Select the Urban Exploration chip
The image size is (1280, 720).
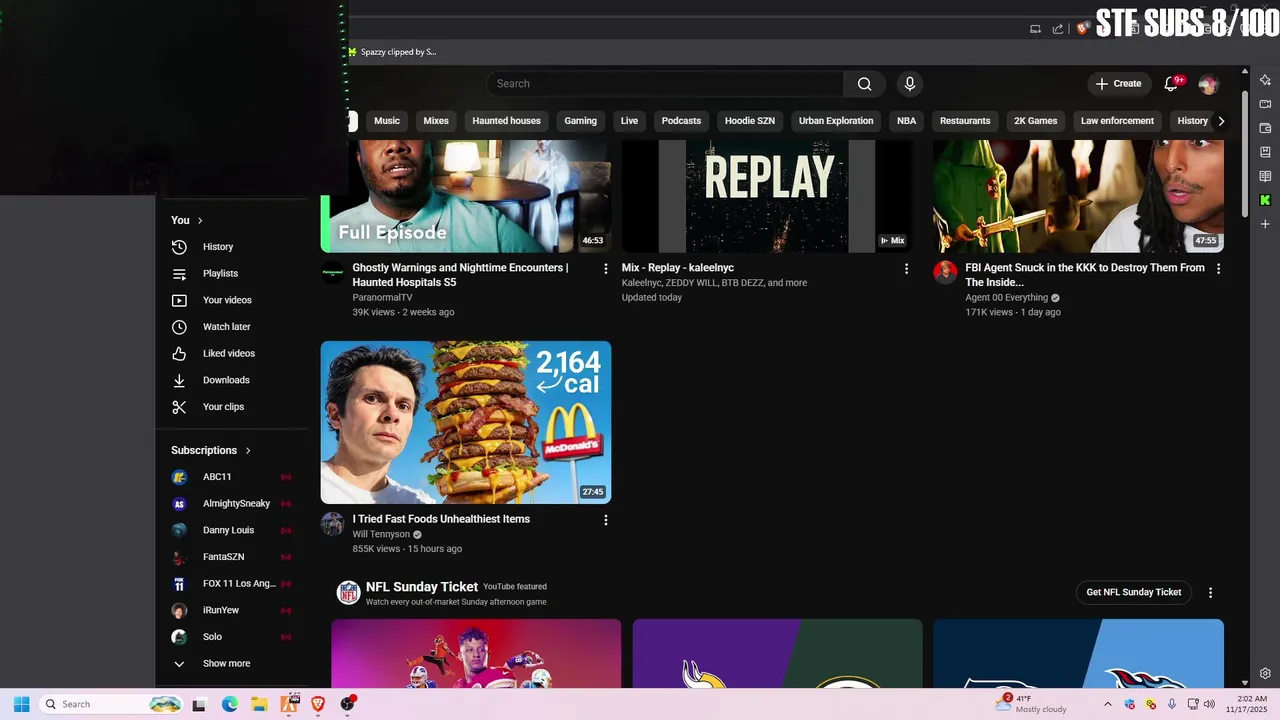(x=836, y=121)
